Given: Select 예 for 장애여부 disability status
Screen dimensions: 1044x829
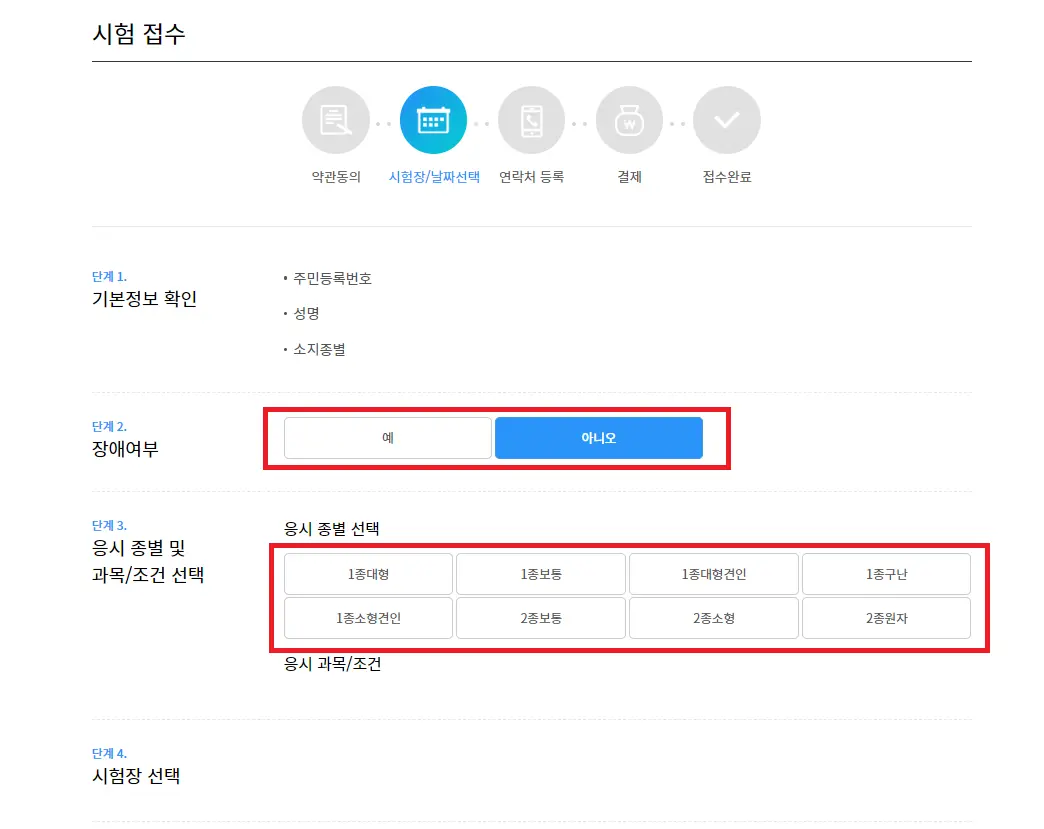Looking at the screenshot, I should coord(387,437).
